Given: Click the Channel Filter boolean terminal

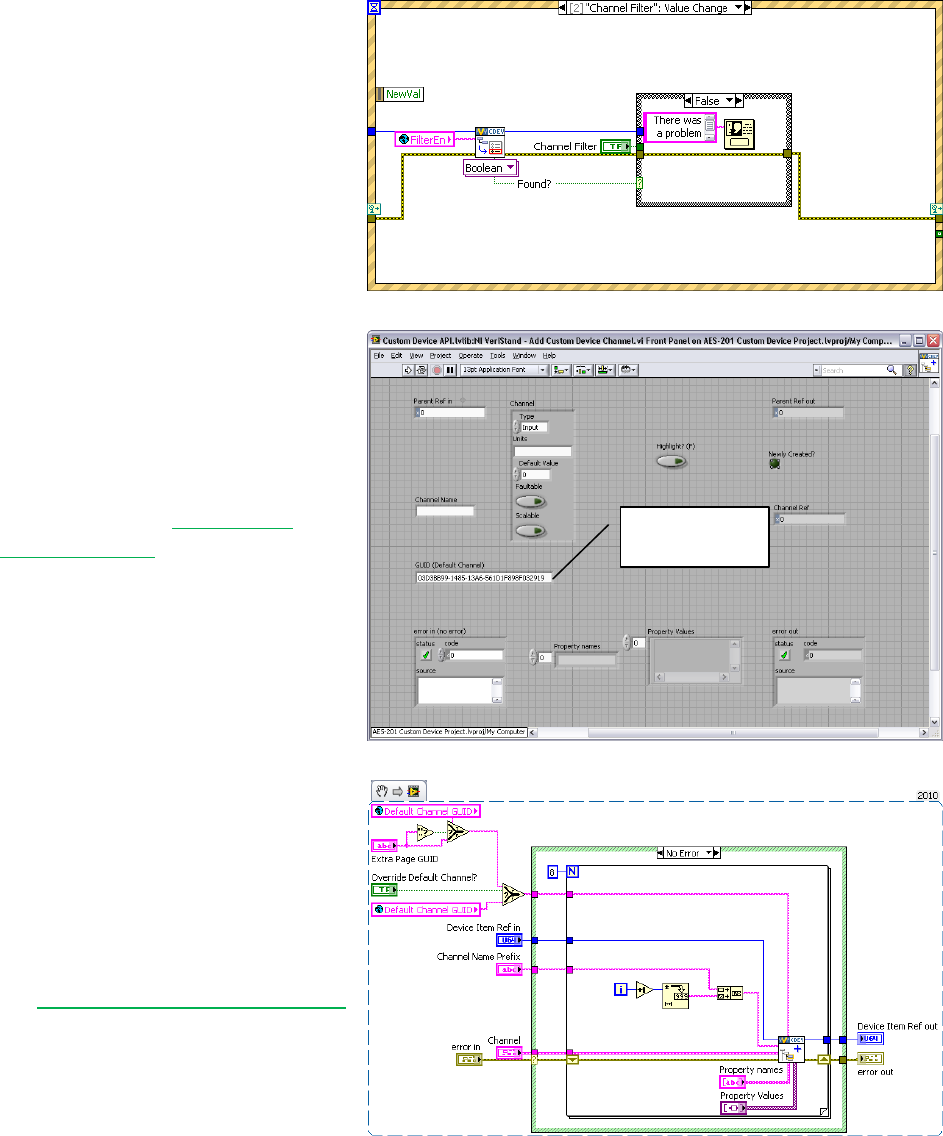Looking at the screenshot, I should click(616, 146).
